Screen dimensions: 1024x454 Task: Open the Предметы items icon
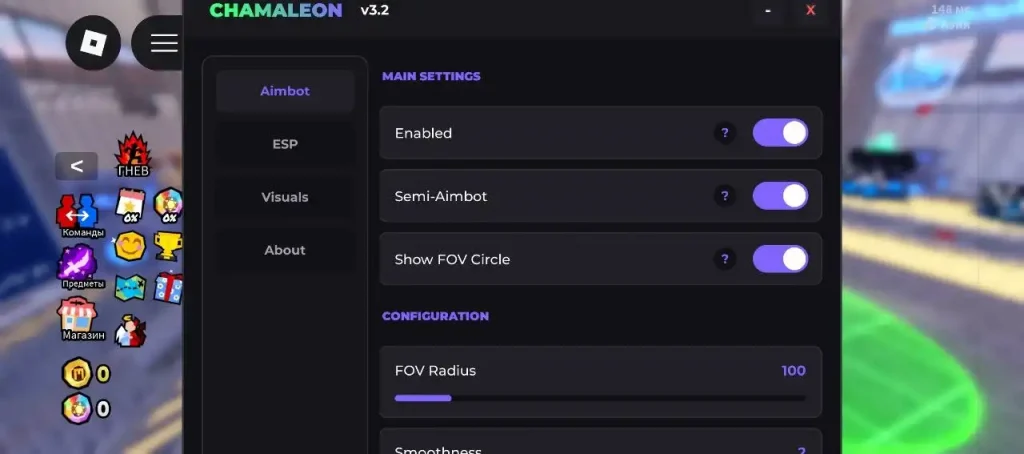coord(82,267)
